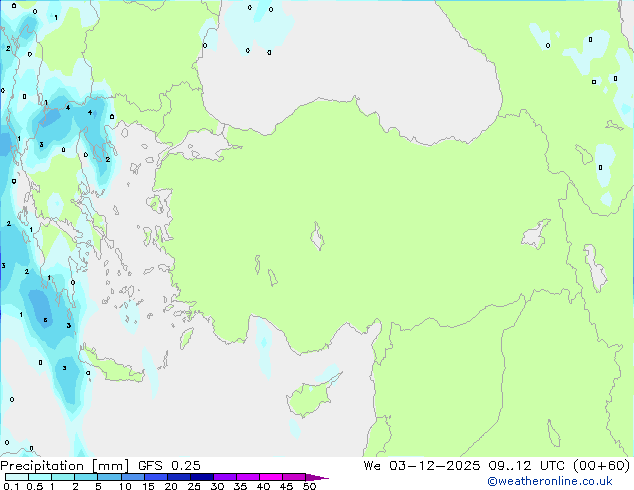This screenshot has width=634, height=490.
Task: Click the 1–2 mm legend color swatch
Action: 63,477
